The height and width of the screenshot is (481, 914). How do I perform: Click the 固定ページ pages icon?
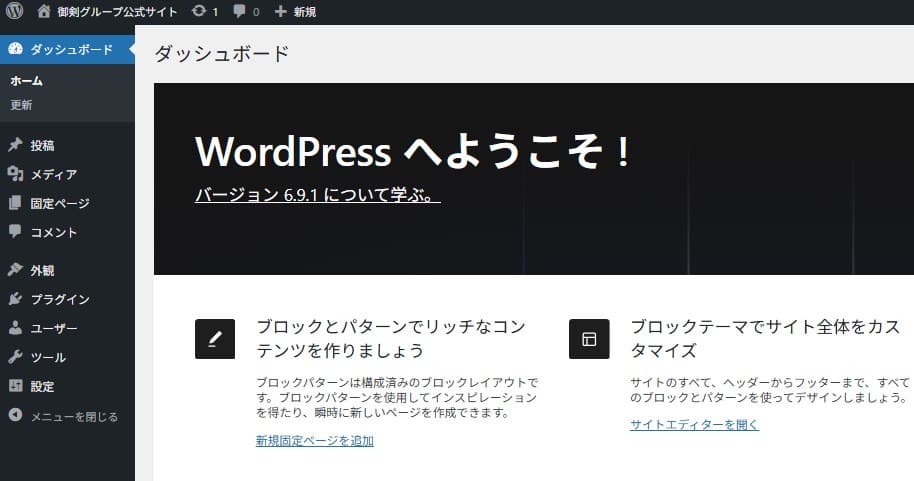point(15,203)
